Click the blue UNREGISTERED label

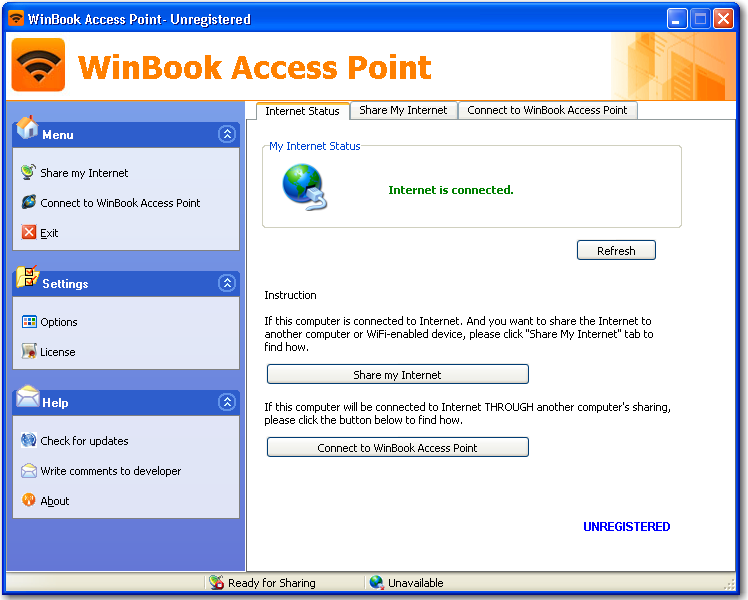coord(626,527)
